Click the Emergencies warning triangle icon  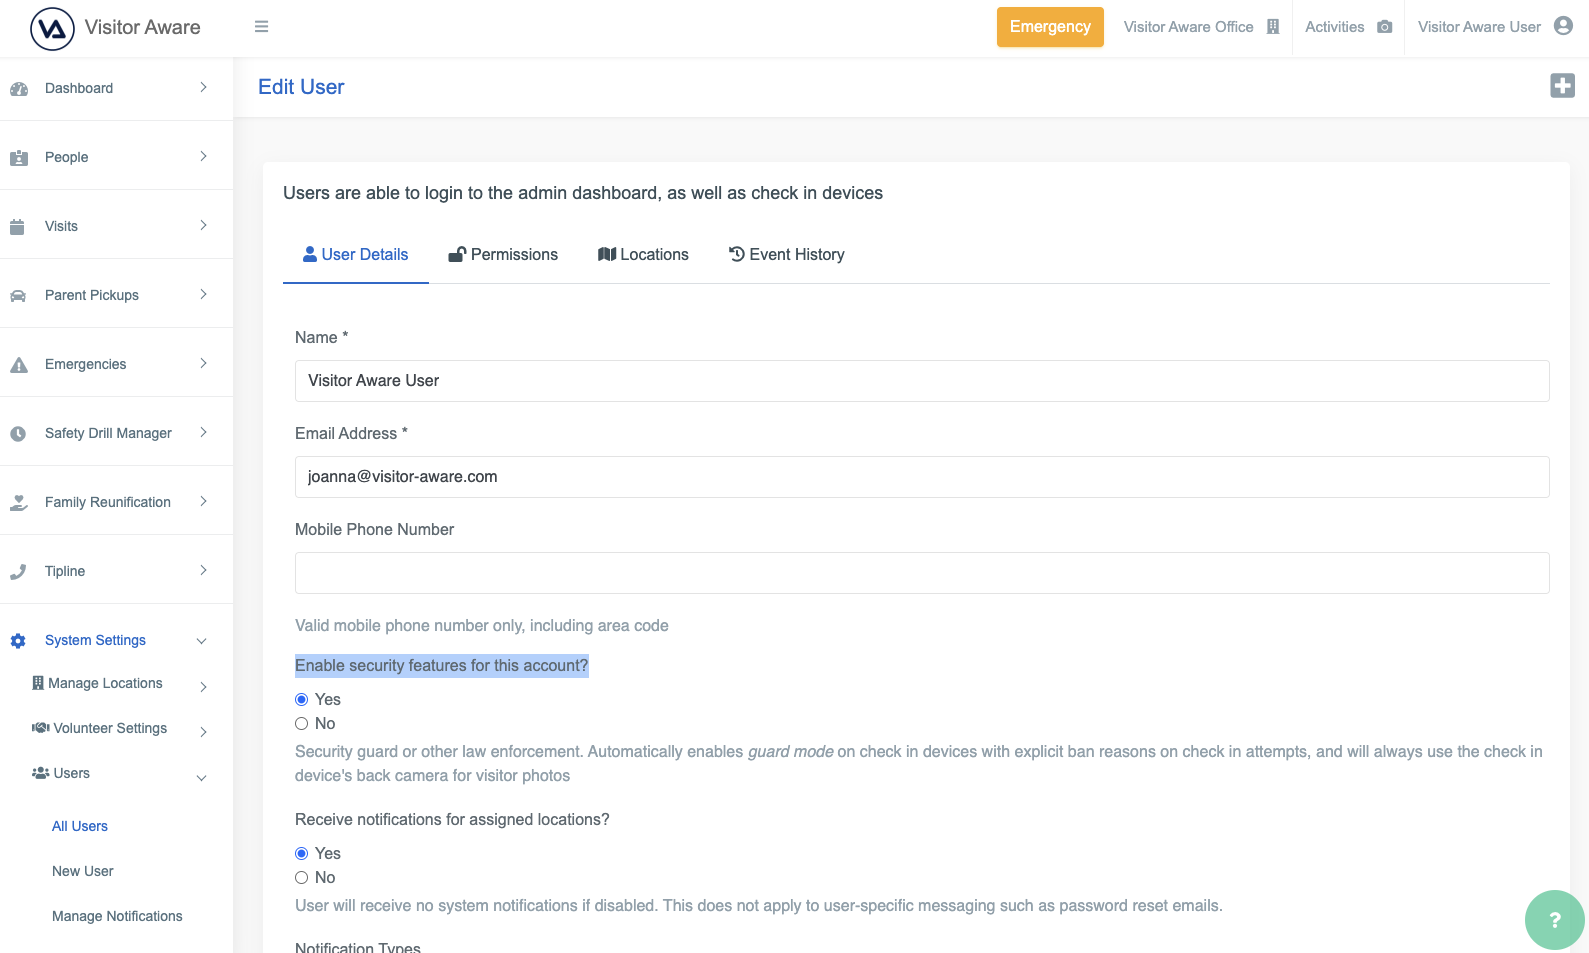[x=19, y=365]
